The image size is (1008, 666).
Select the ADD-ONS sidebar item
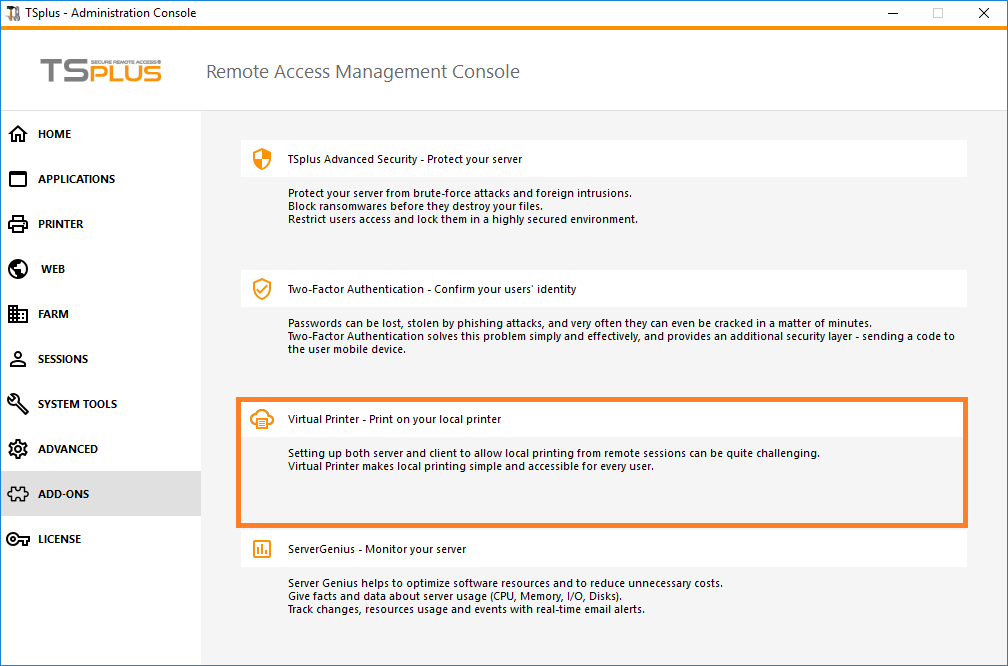tap(63, 494)
